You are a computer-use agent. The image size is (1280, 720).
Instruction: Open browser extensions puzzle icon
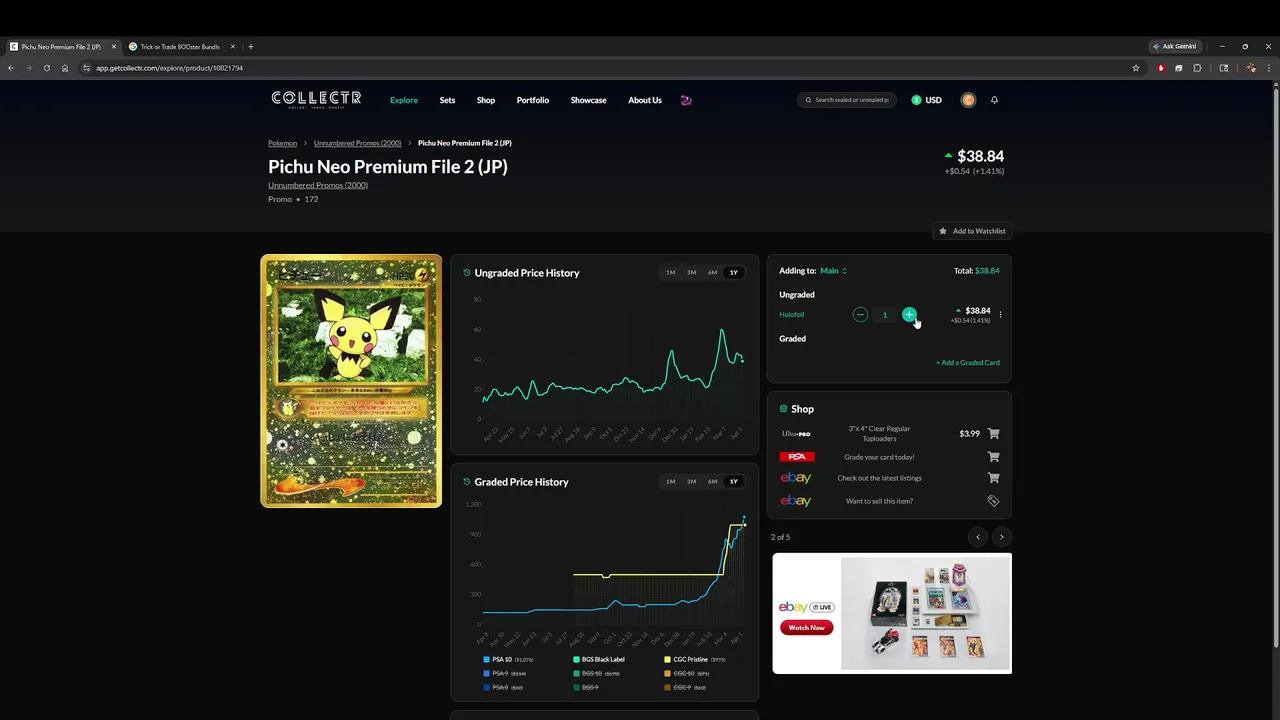(1197, 68)
